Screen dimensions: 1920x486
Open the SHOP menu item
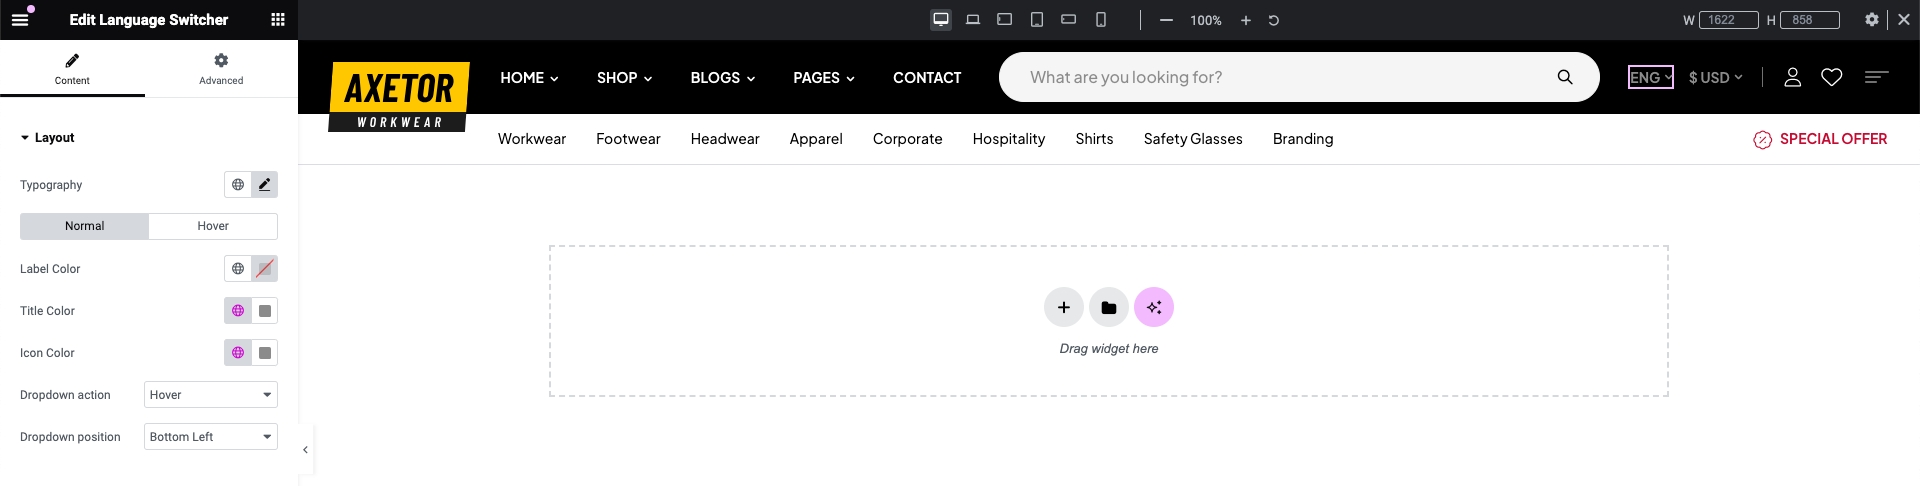click(x=624, y=77)
